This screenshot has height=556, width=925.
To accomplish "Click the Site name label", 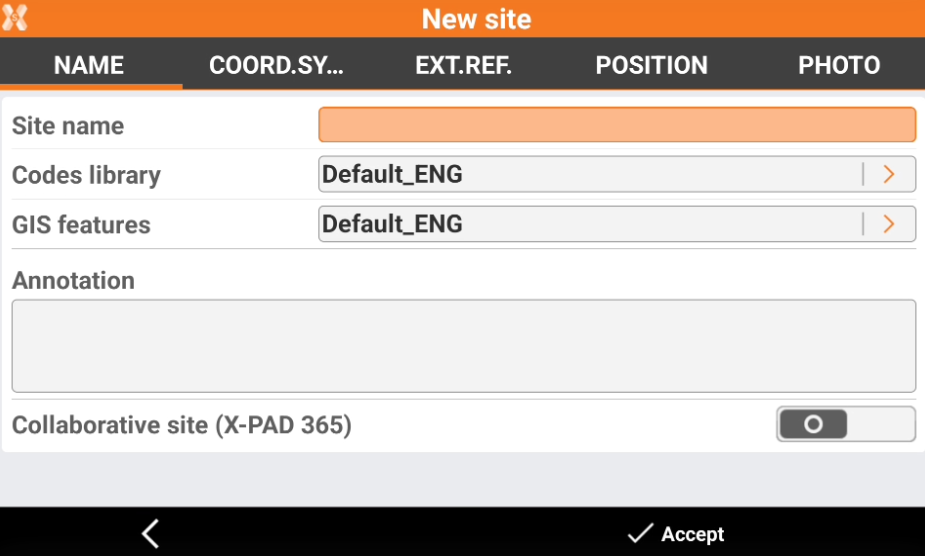I will [x=68, y=126].
